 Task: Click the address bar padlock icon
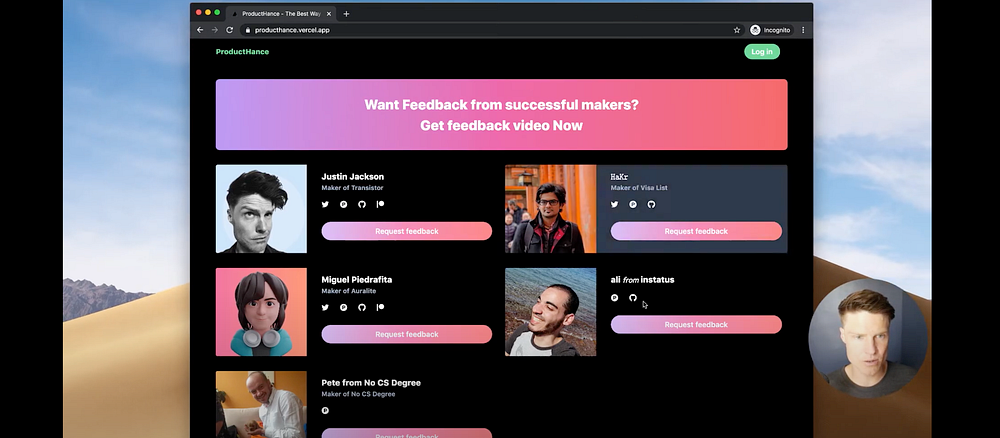pyautogui.click(x=247, y=30)
